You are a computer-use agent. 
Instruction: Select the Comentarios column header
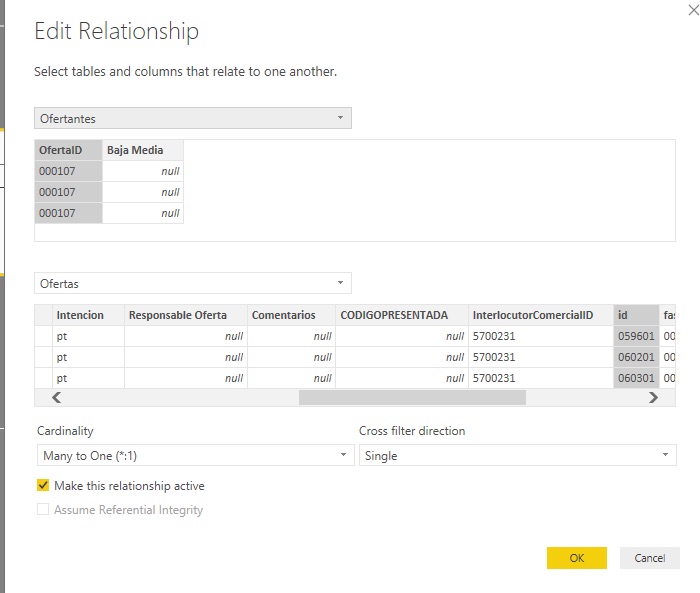click(292, 315)
